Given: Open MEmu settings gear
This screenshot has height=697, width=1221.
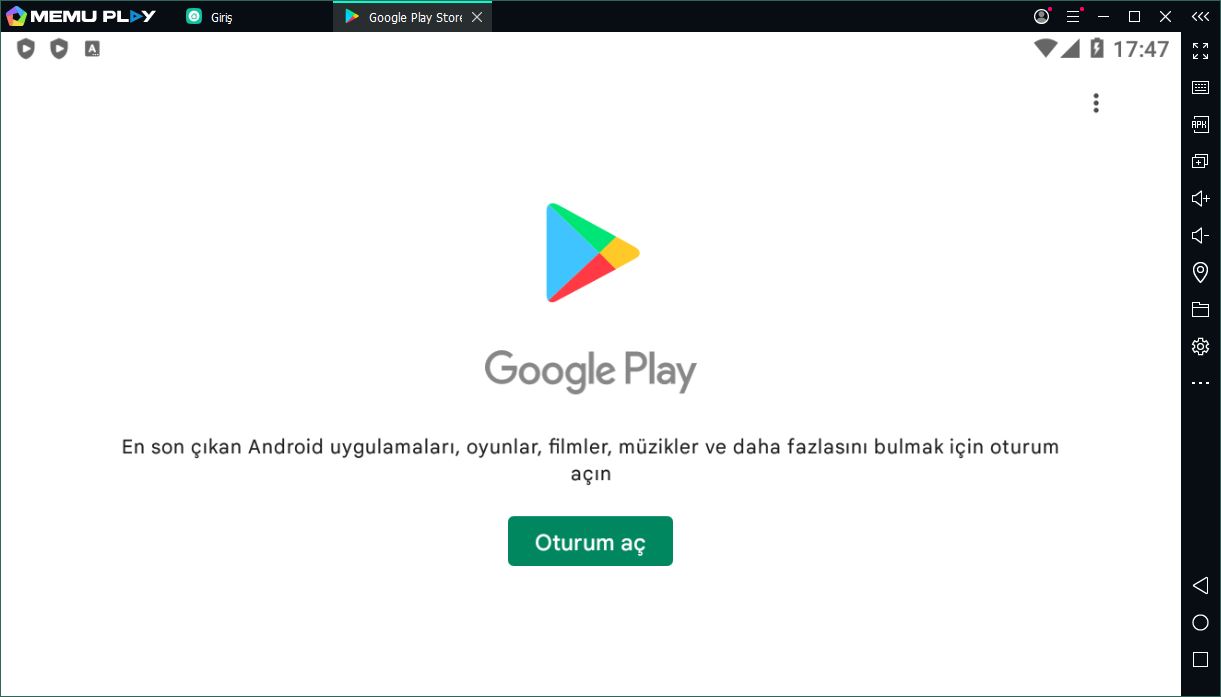Looking at the screenshot, I should click(x=1200, y=346).
